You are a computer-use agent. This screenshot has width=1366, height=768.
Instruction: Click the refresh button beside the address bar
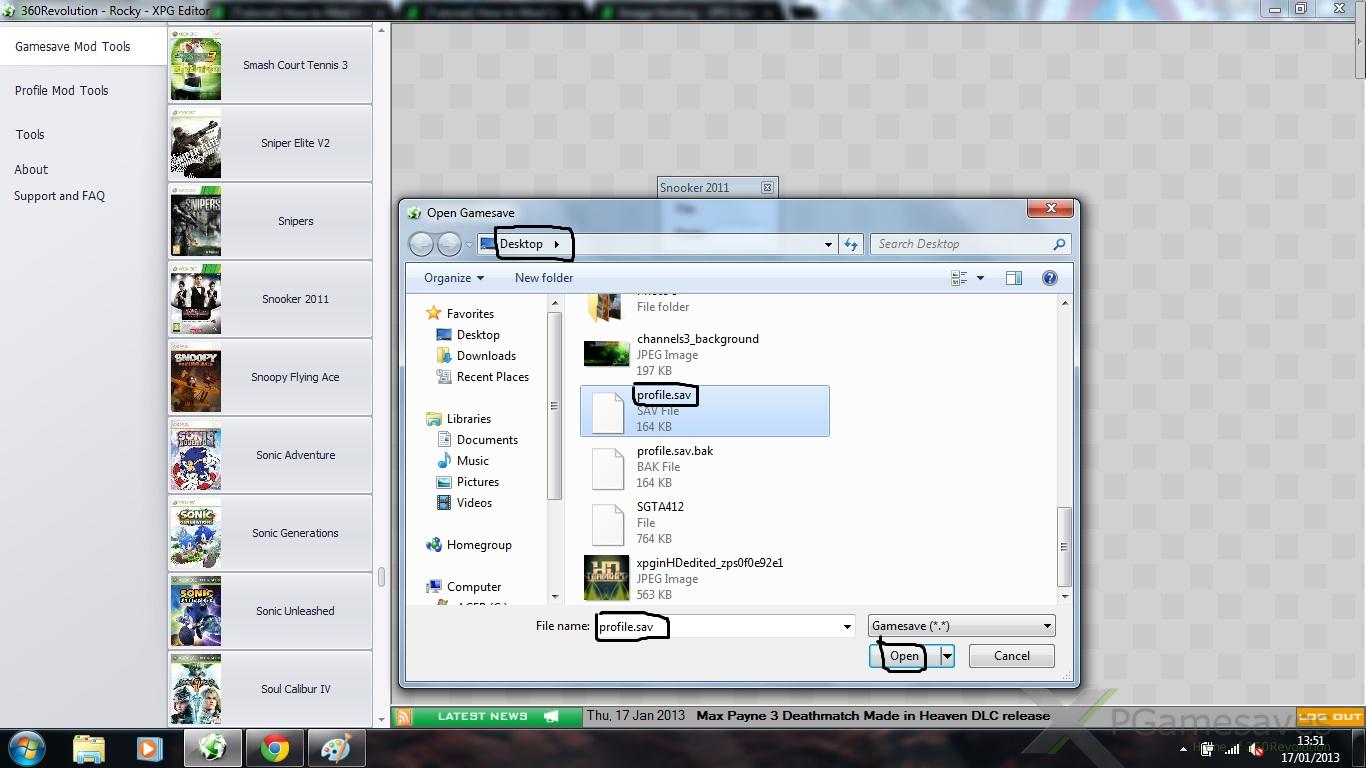[851, 244]
